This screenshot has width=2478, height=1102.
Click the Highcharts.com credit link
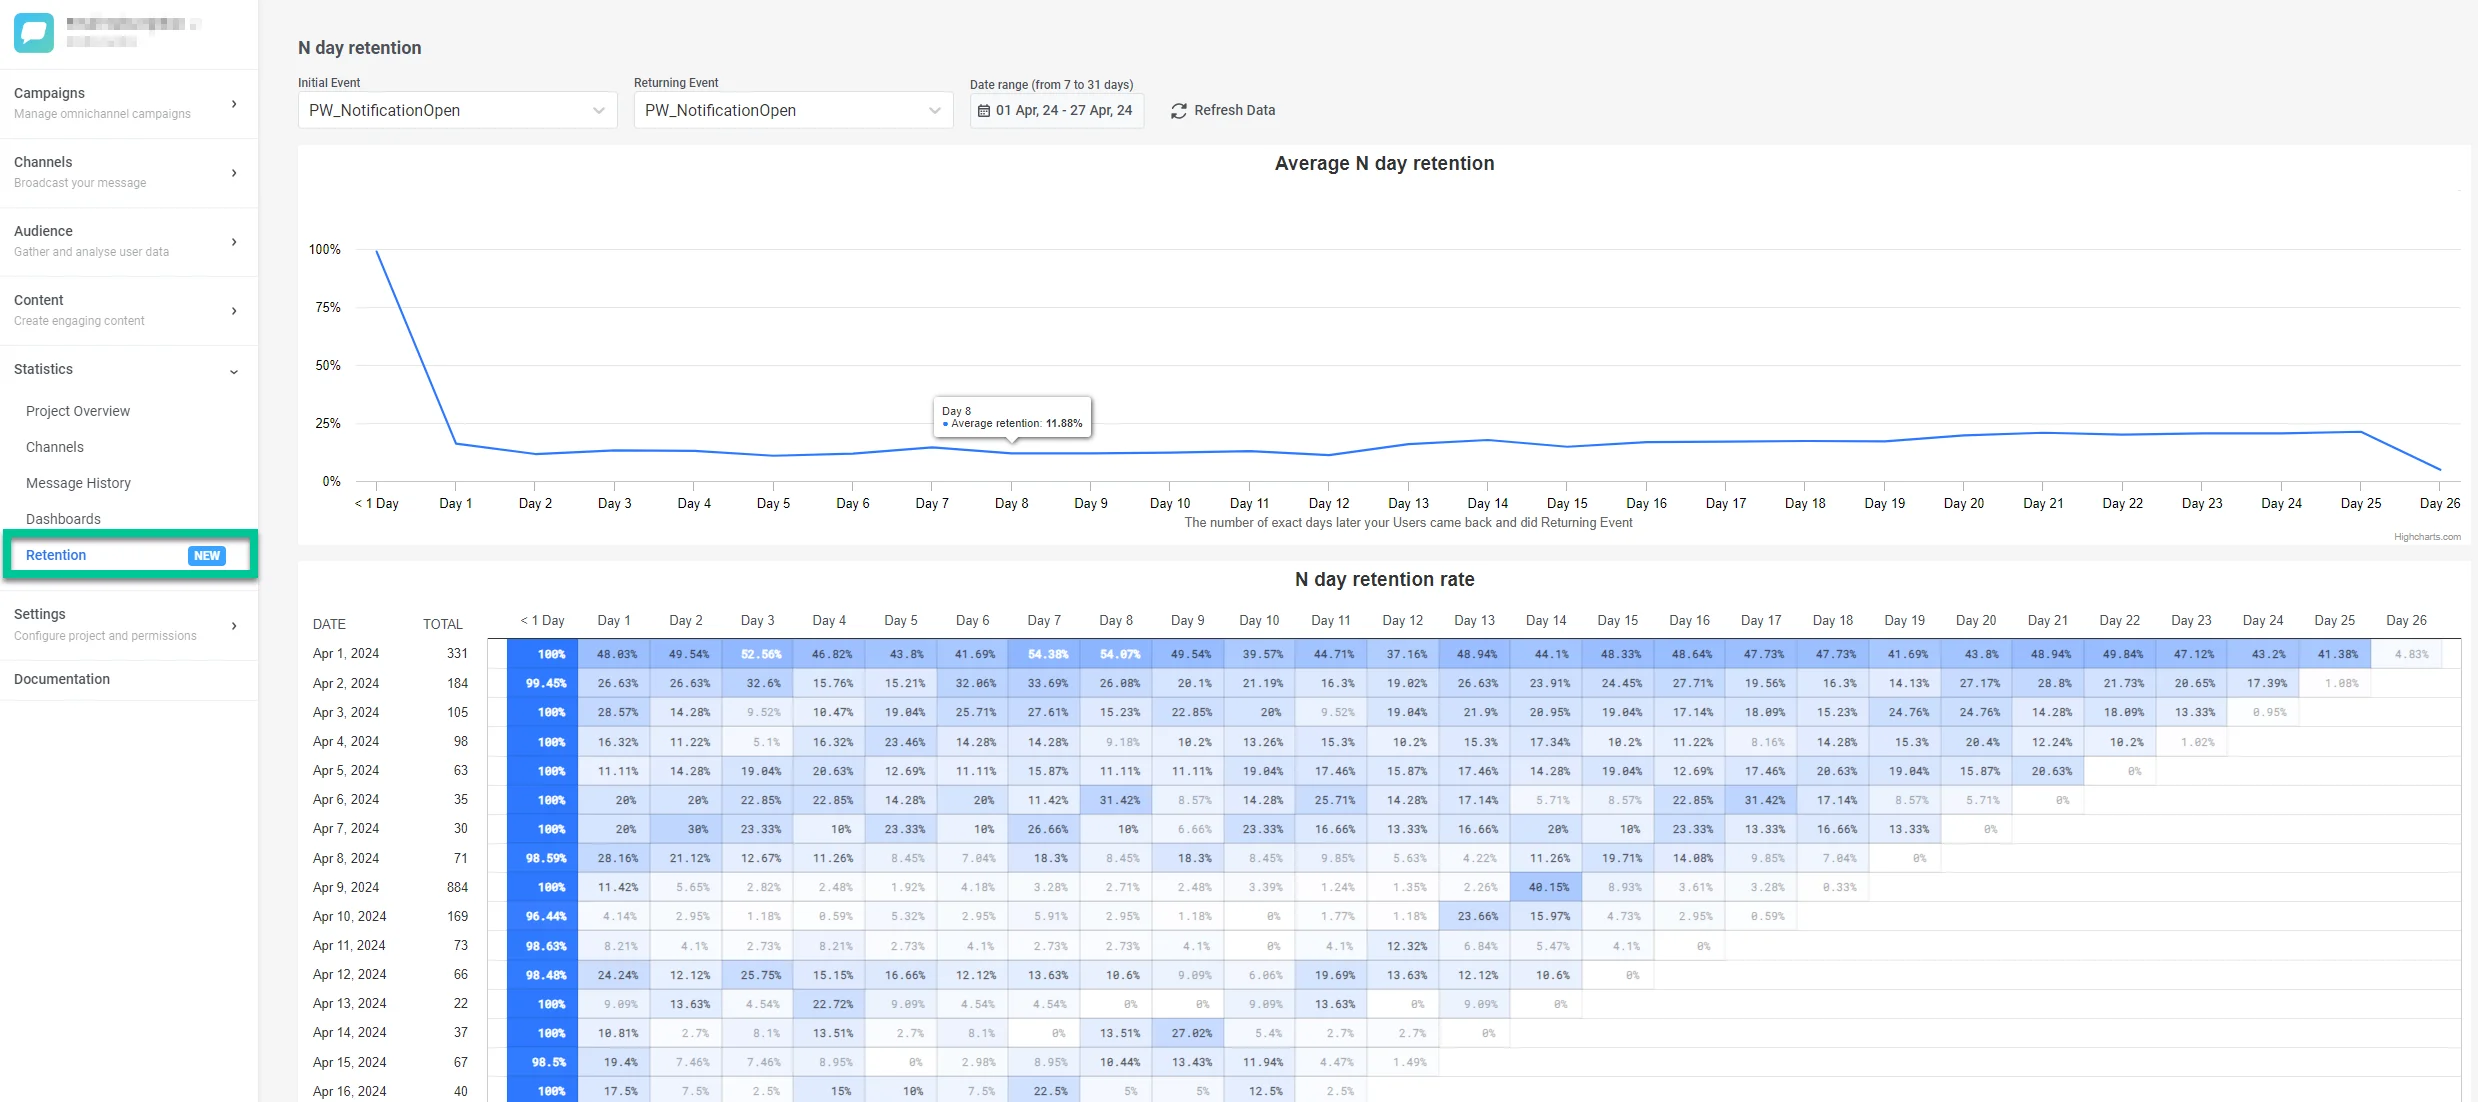pos(2427,537)
